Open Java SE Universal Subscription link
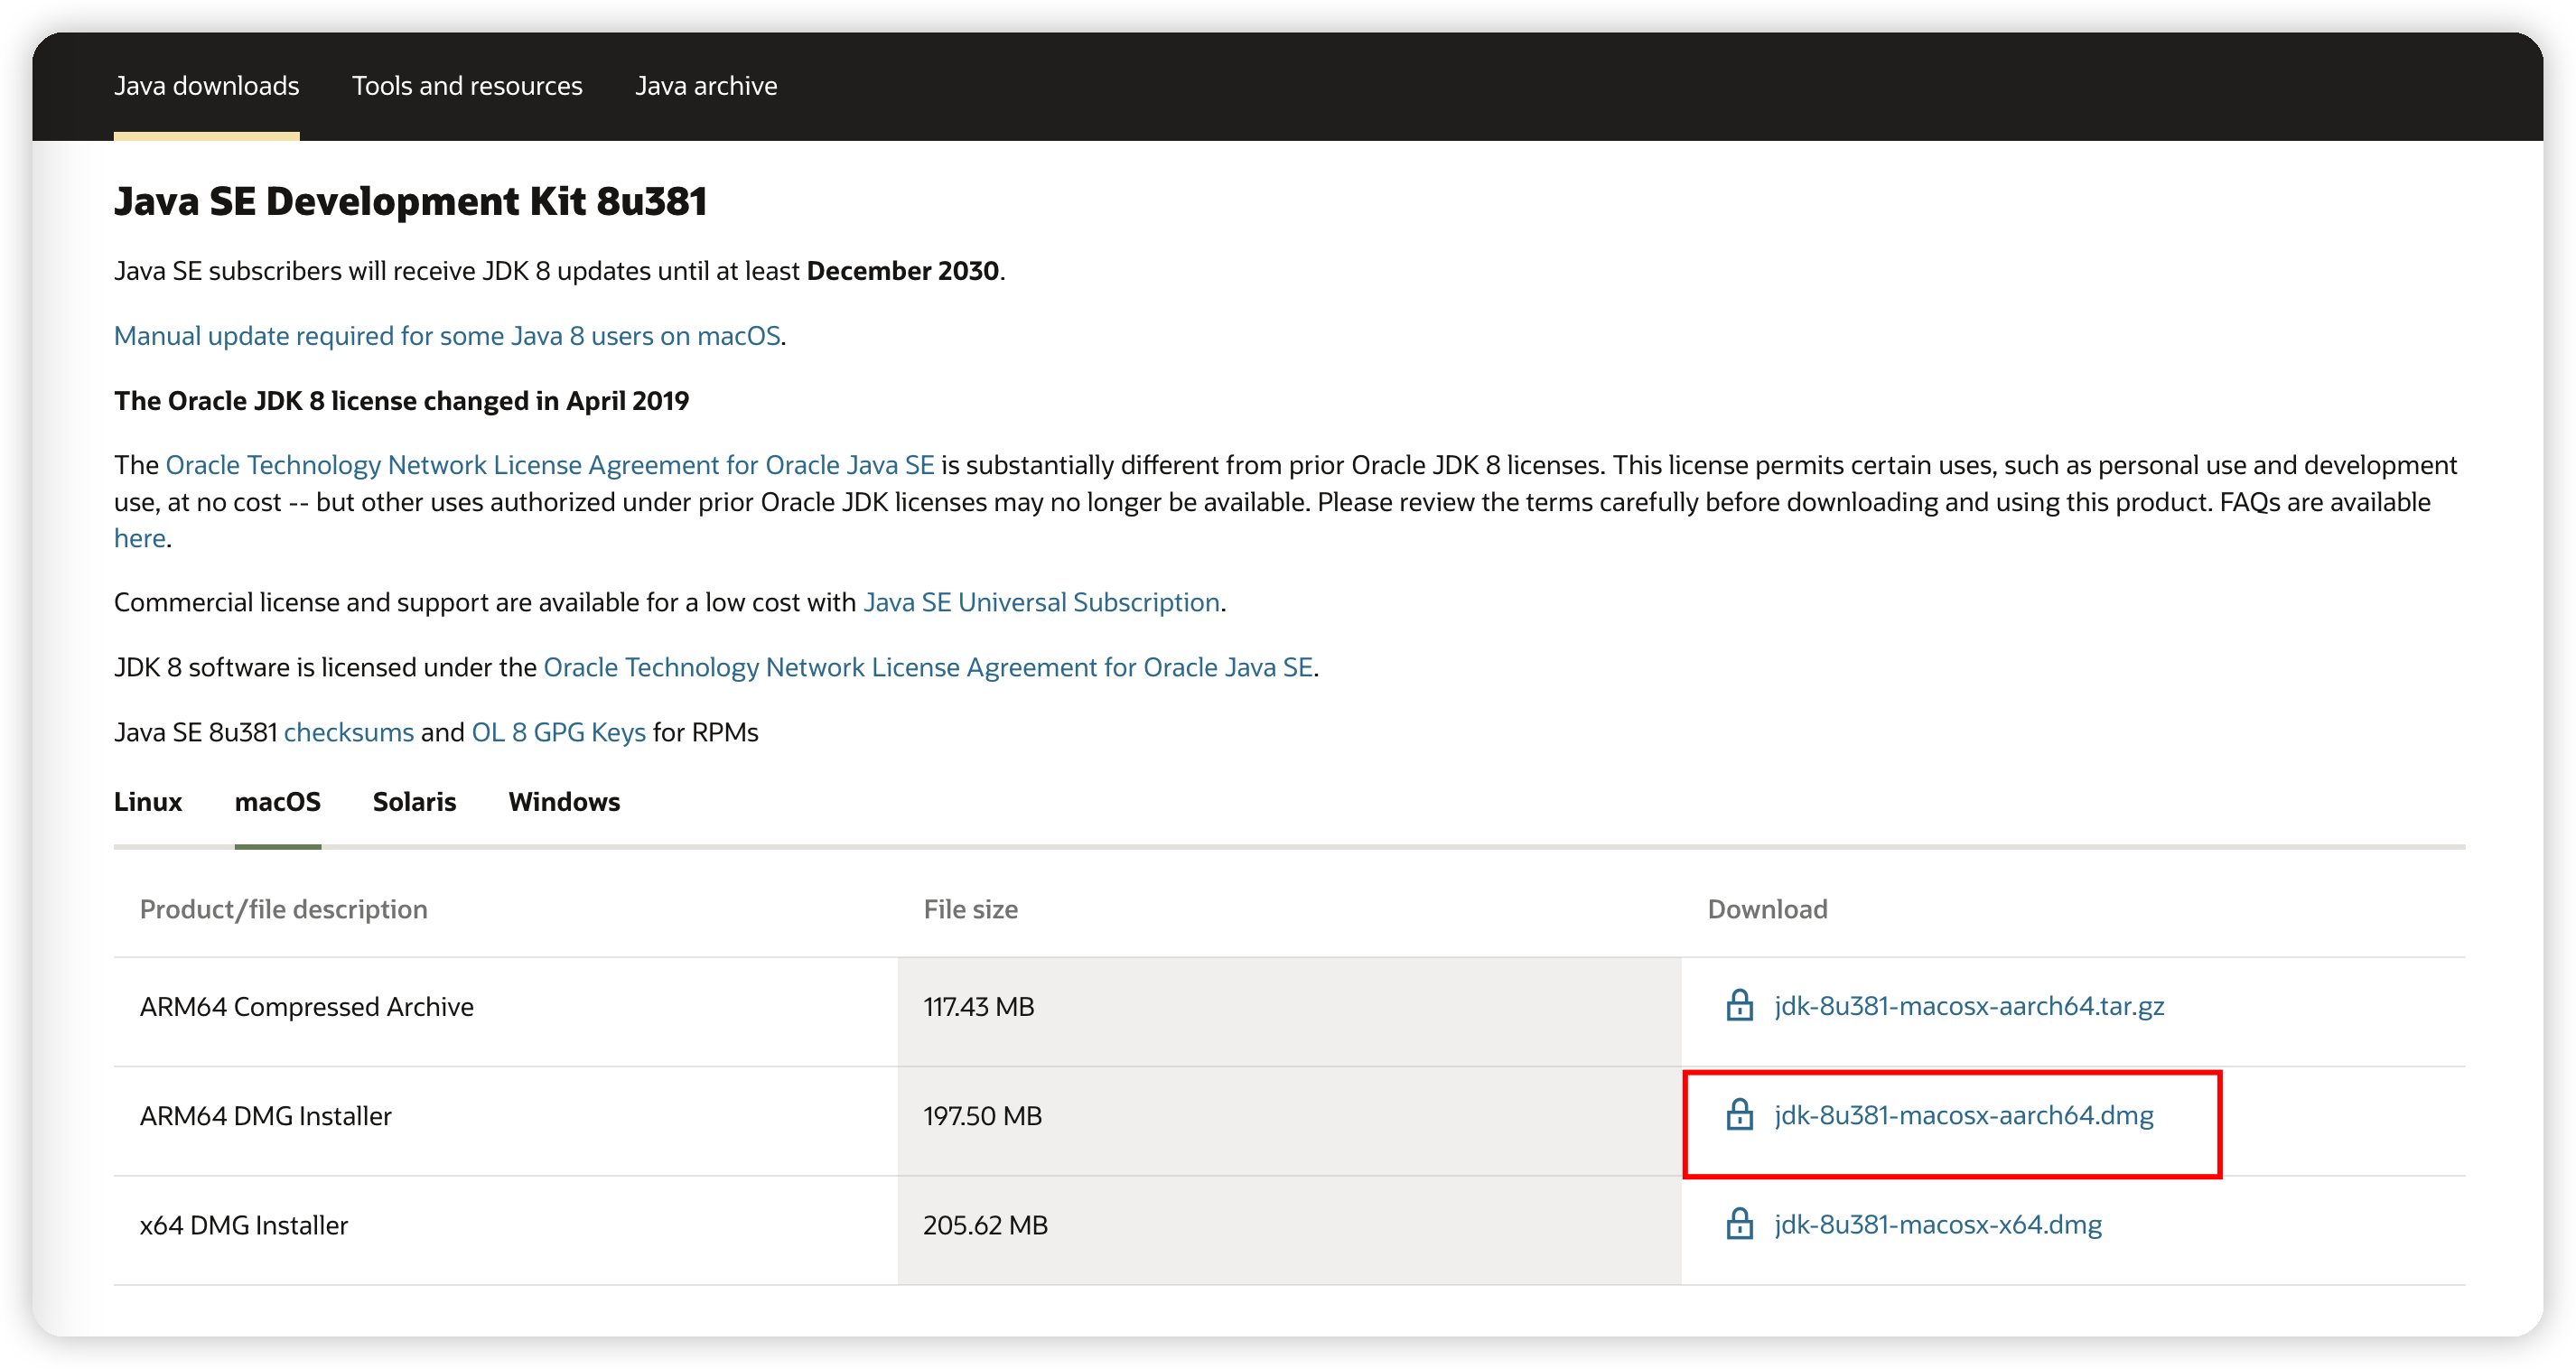This screenshot has width=2576, height=1369. 1041,602
